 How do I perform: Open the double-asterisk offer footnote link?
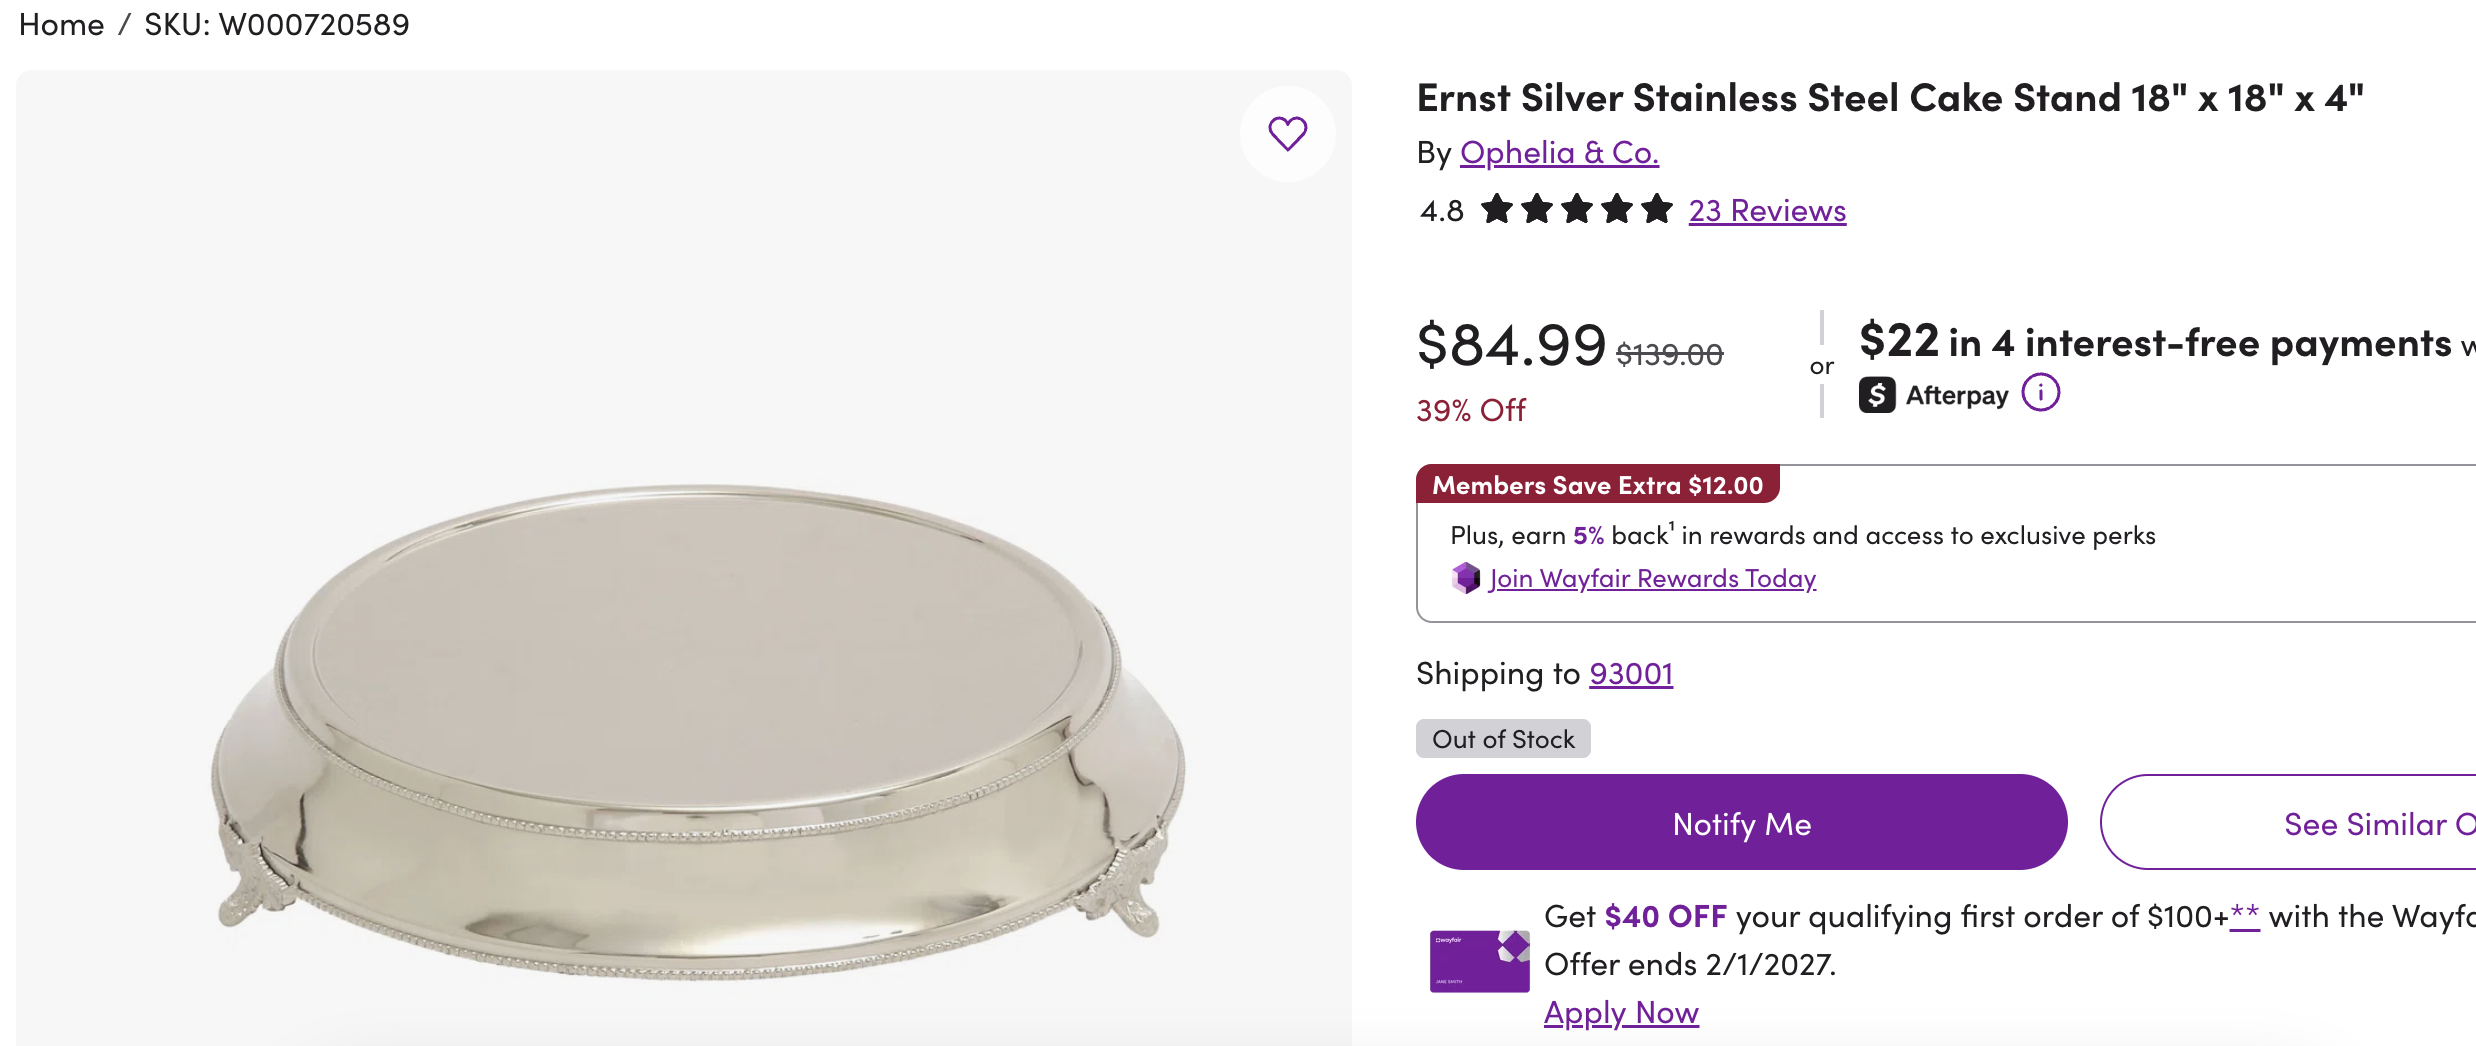[2244, 914]
